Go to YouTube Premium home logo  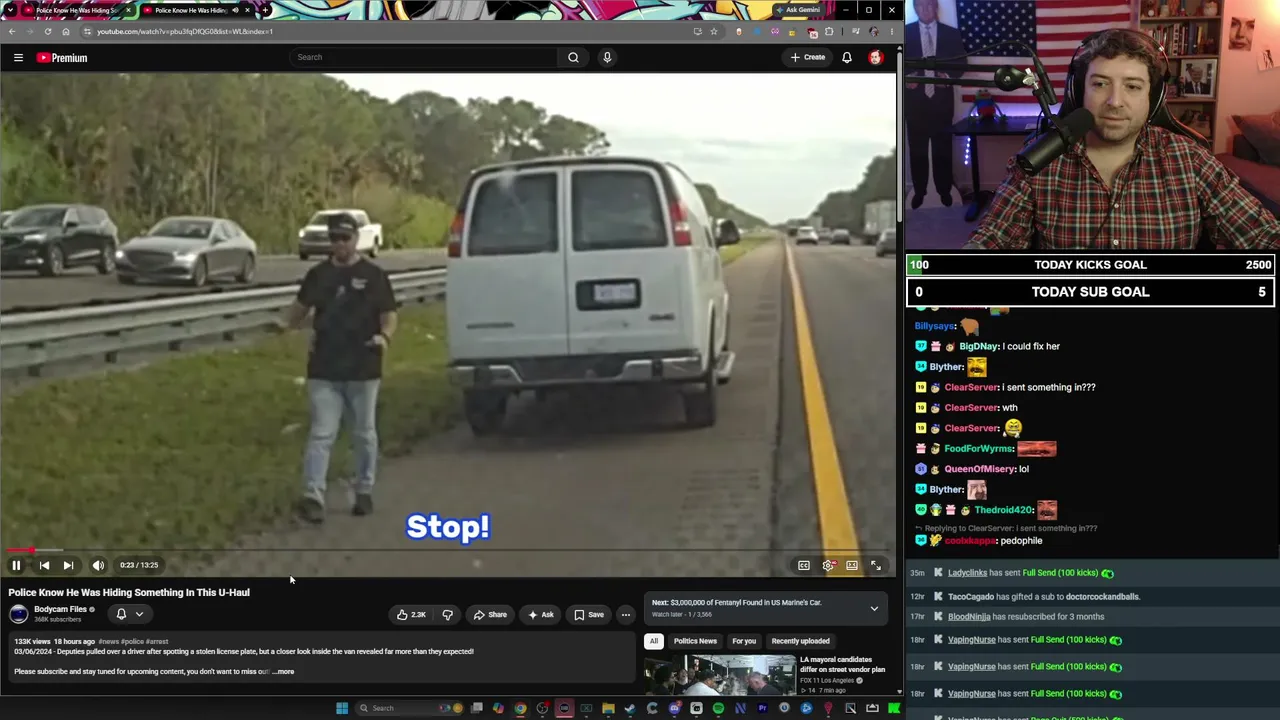click(x=62, y=58)
